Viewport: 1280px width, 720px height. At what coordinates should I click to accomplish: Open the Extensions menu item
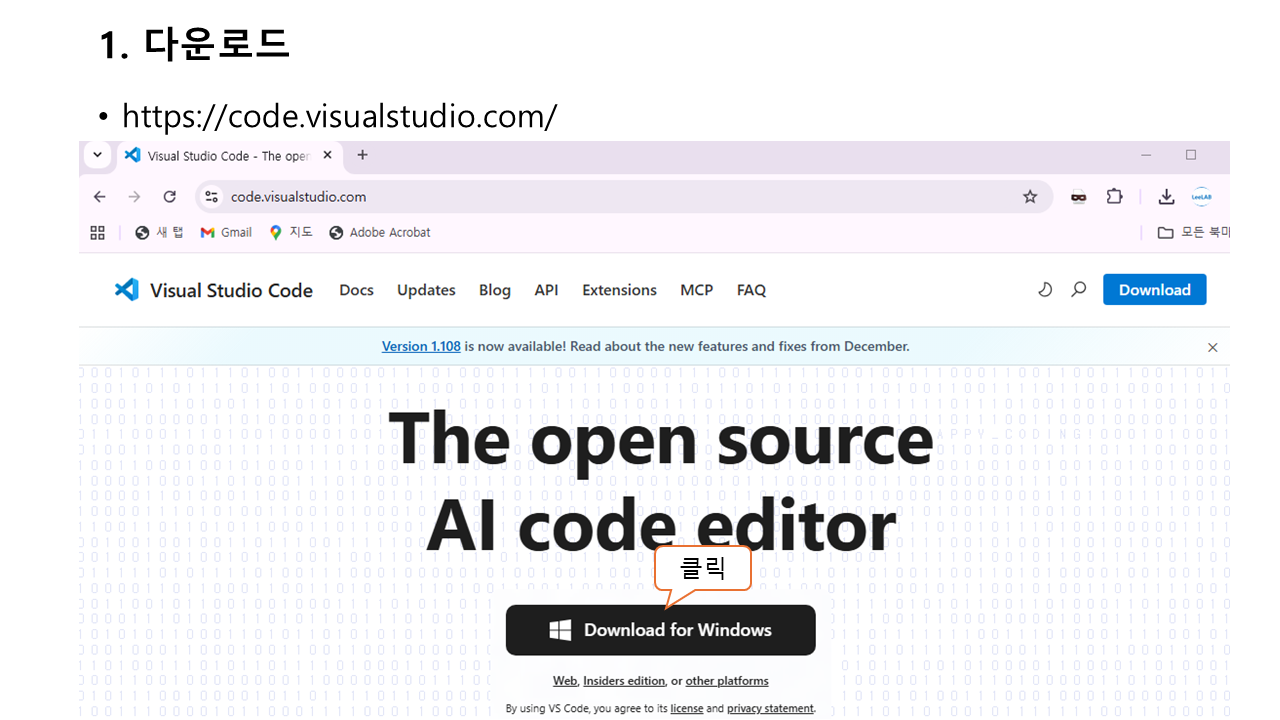619,290
